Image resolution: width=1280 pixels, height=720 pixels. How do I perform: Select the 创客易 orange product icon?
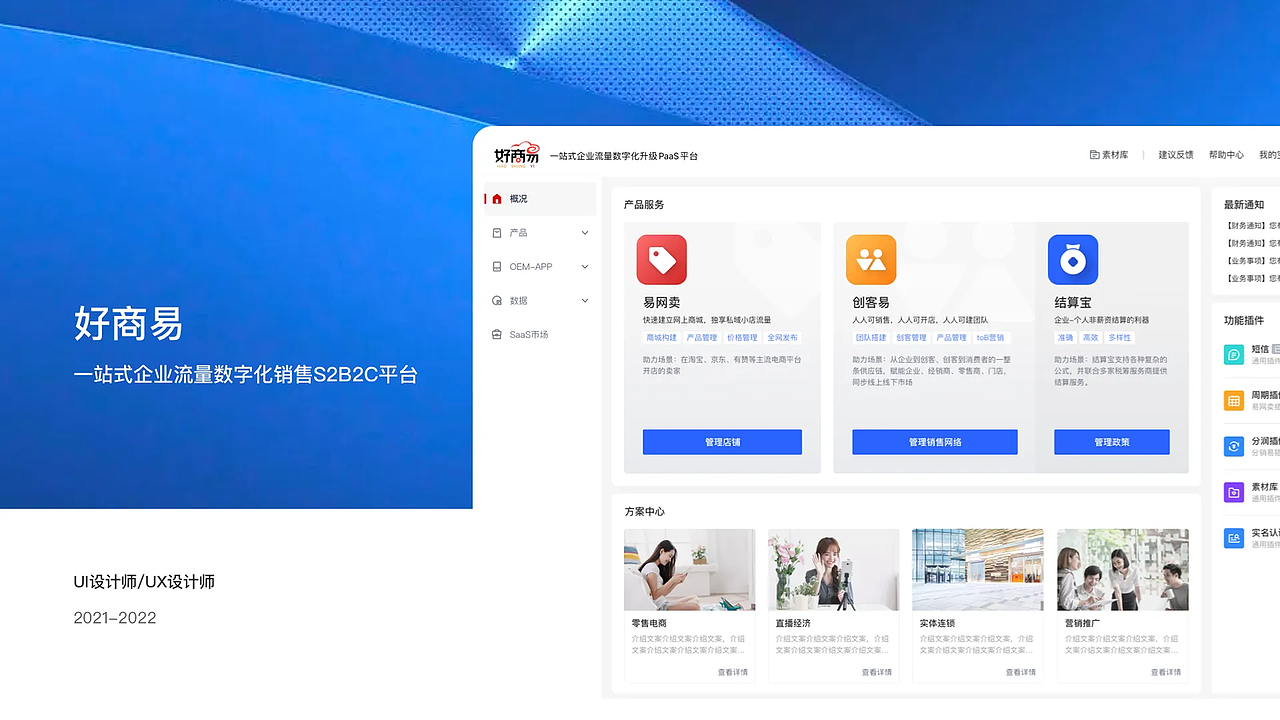[871, 258]
